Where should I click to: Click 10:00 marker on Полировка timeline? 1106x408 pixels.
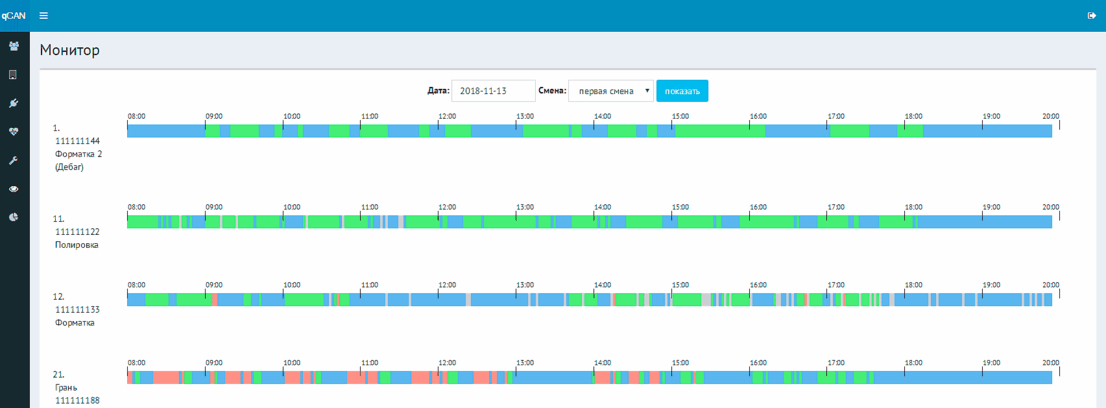pos(291,208)
